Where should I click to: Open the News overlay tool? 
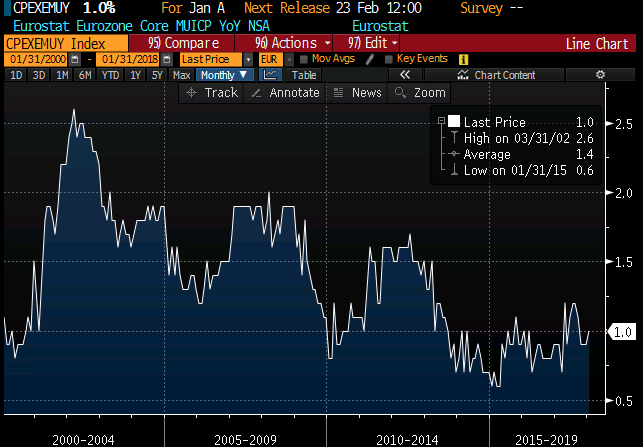[x=356, y=92]
